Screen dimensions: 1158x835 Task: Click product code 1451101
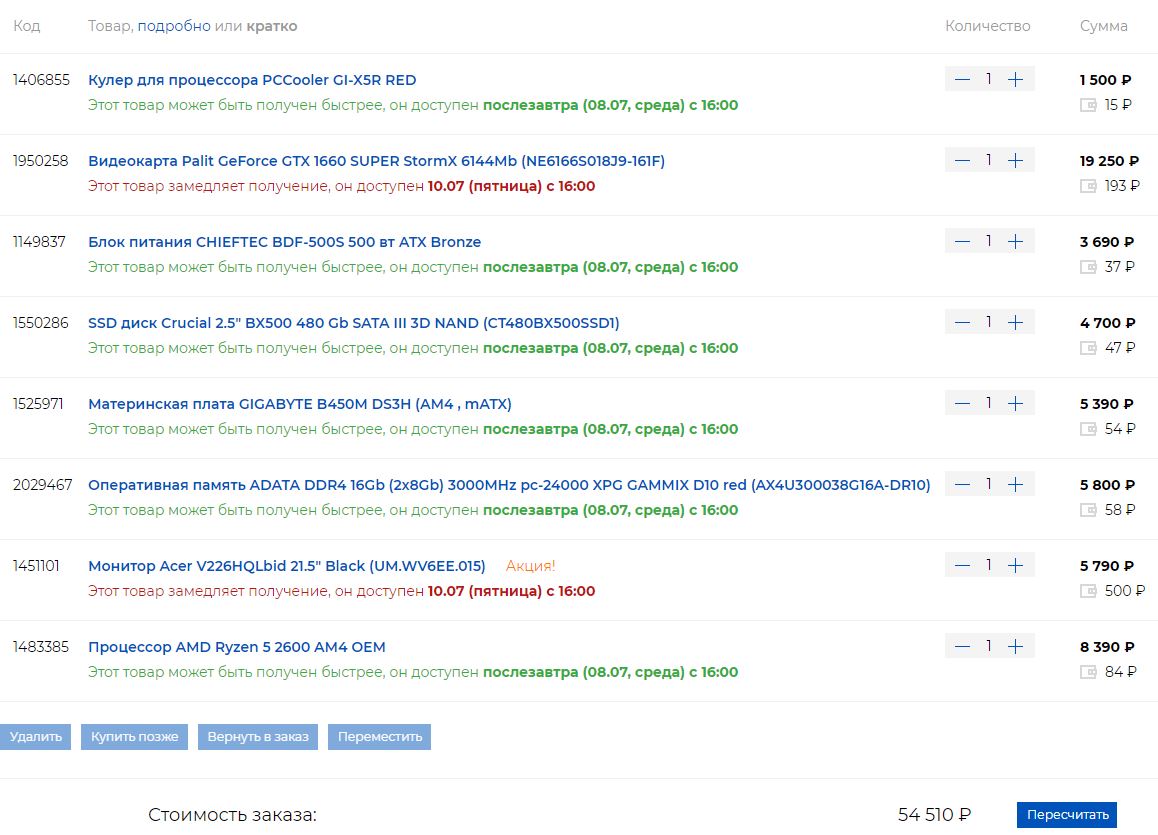coord(36,566)
